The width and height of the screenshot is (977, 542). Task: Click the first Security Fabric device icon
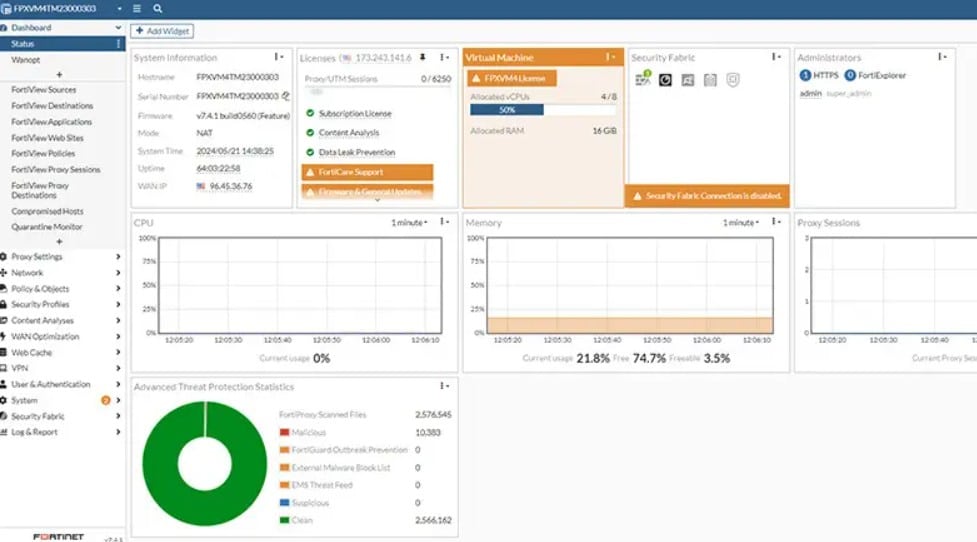[642, 78]
